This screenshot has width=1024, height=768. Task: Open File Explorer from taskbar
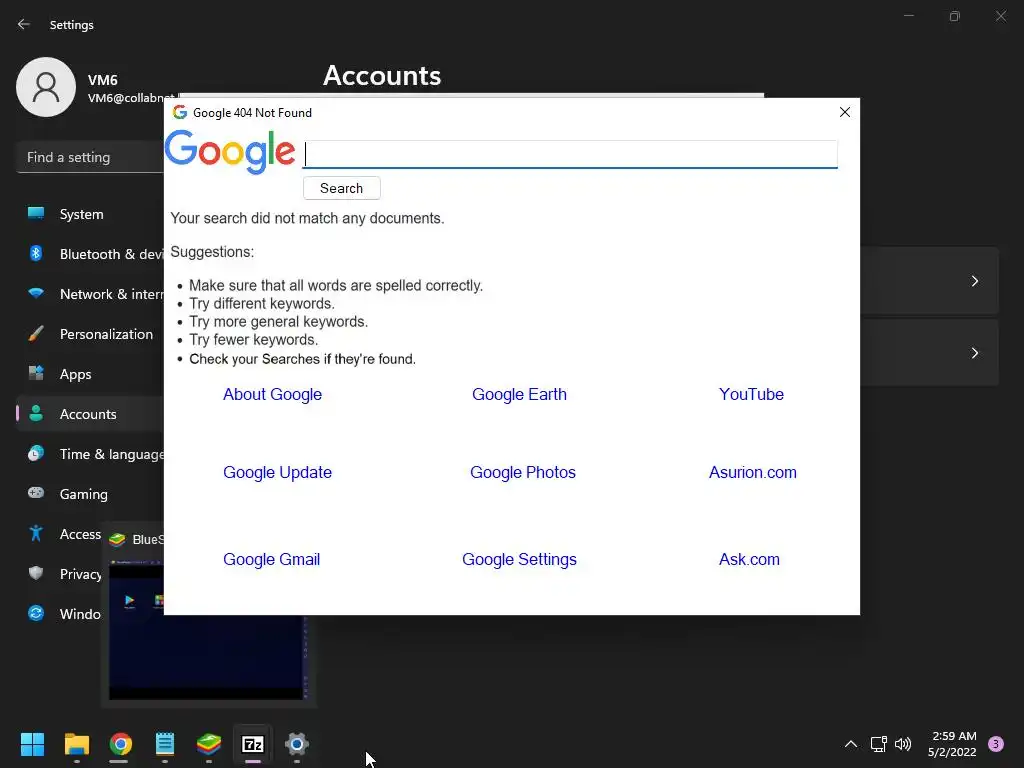pyautogui.click(x=76, y=744)
